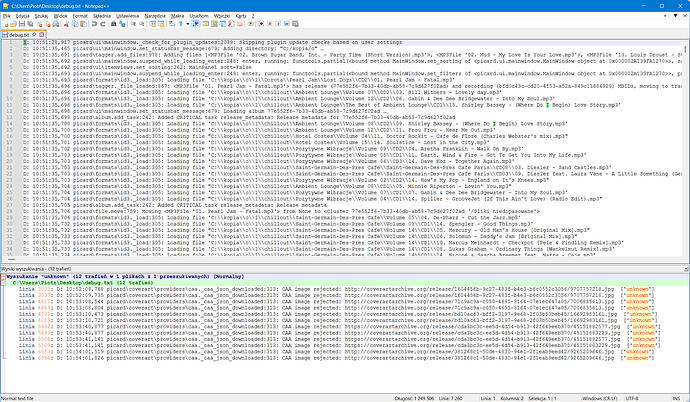Open the Plik menu

click(x=7, y=16)
